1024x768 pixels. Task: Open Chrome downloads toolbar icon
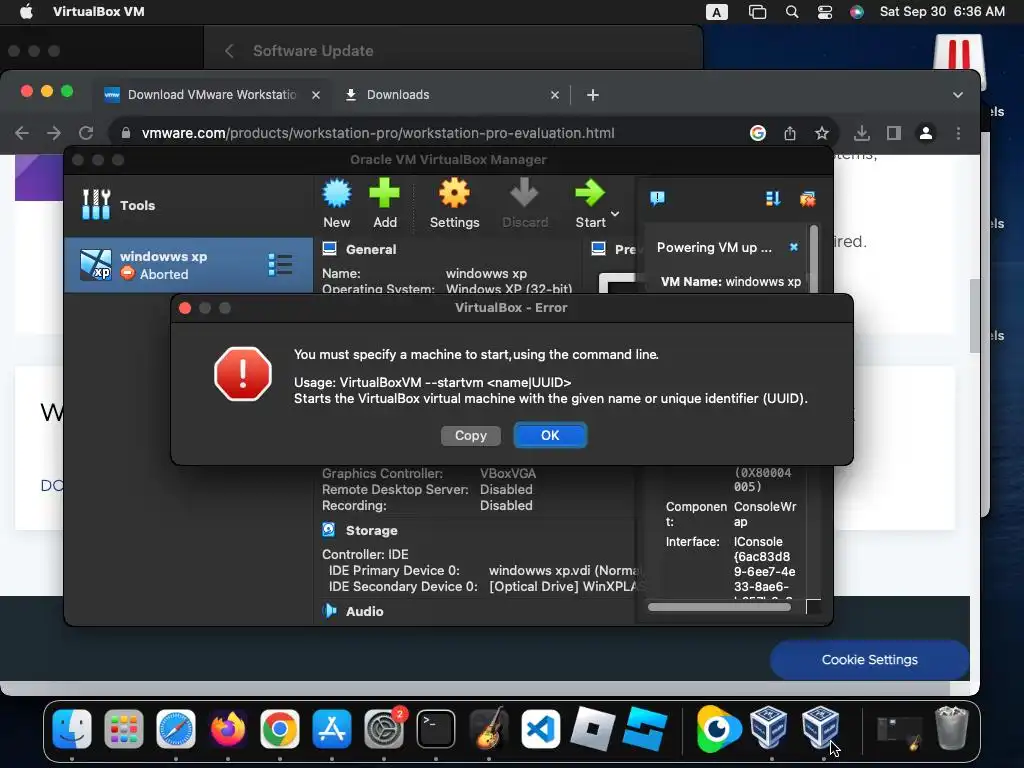click(861, 133)
